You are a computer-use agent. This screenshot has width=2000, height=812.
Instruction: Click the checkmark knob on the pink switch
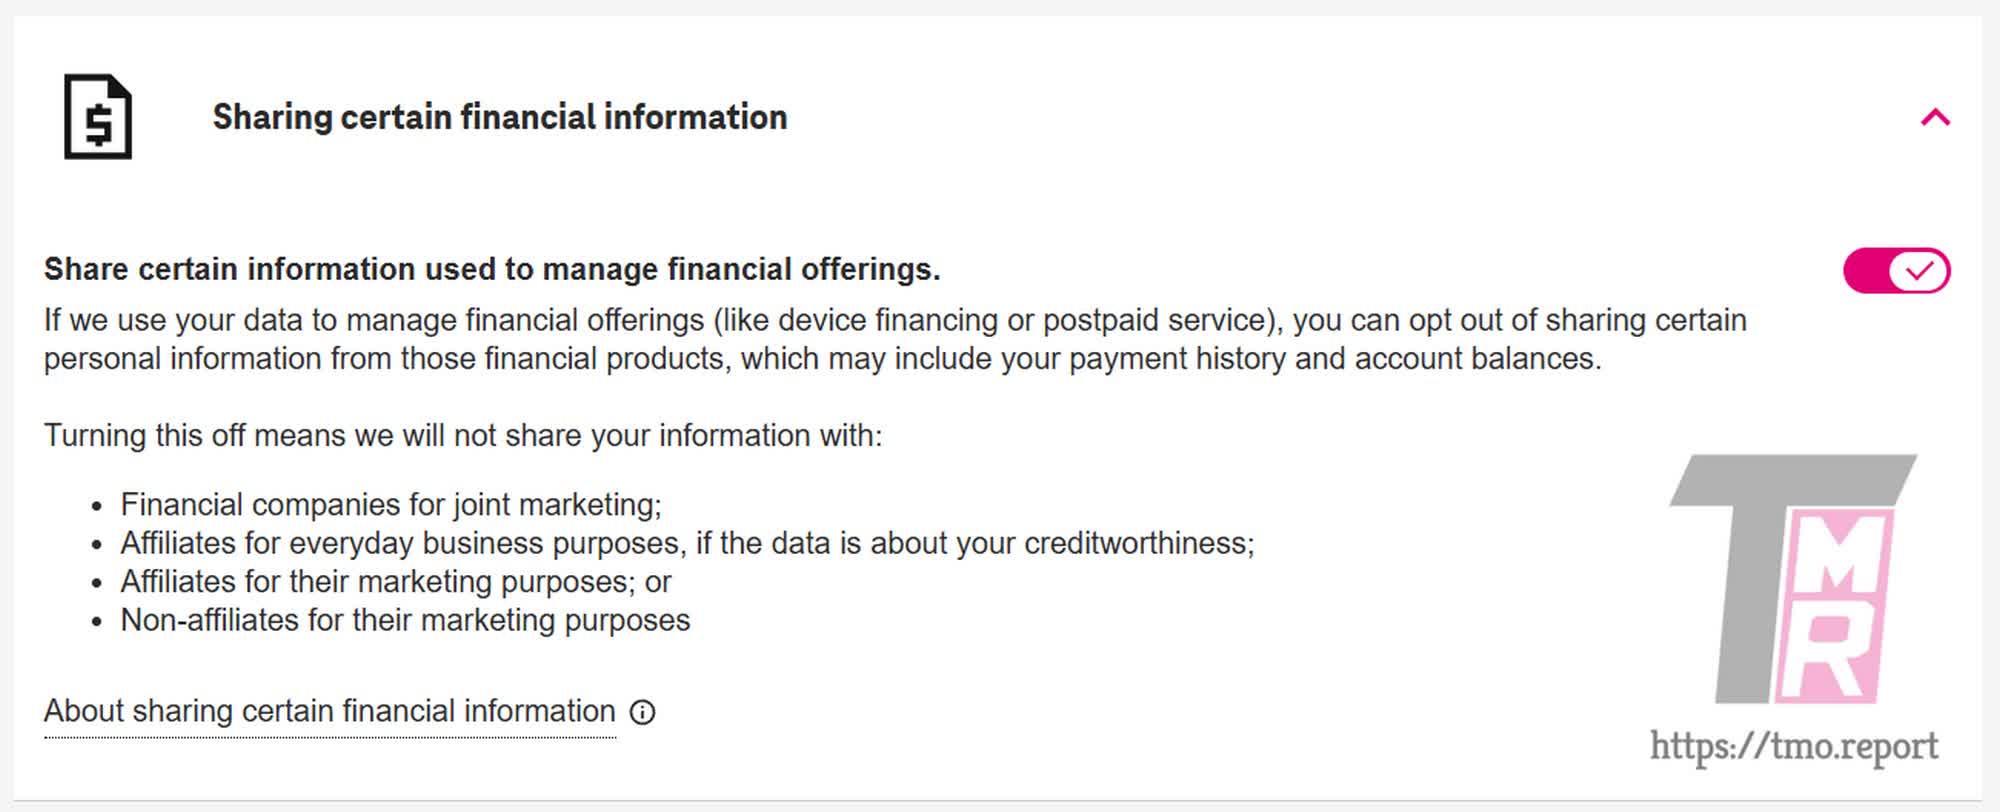coord(1919,271)
